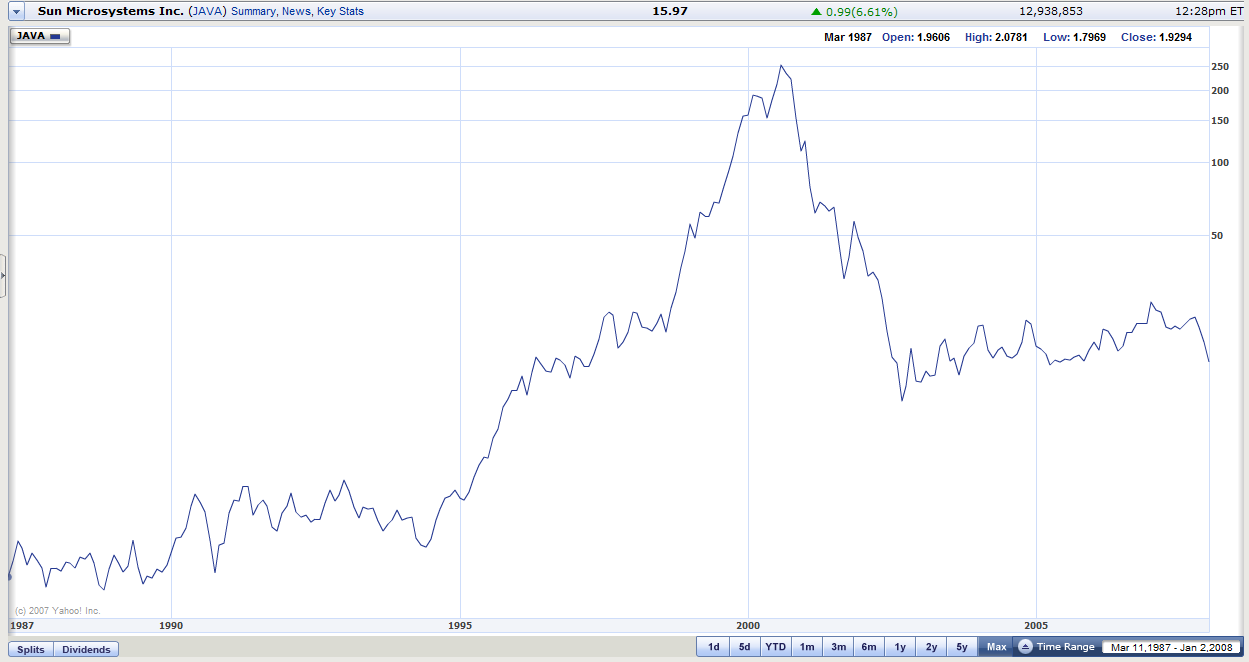
Task: Click the 50 y-axis label
Action: pyautogui.click(x=1217, y=236)
